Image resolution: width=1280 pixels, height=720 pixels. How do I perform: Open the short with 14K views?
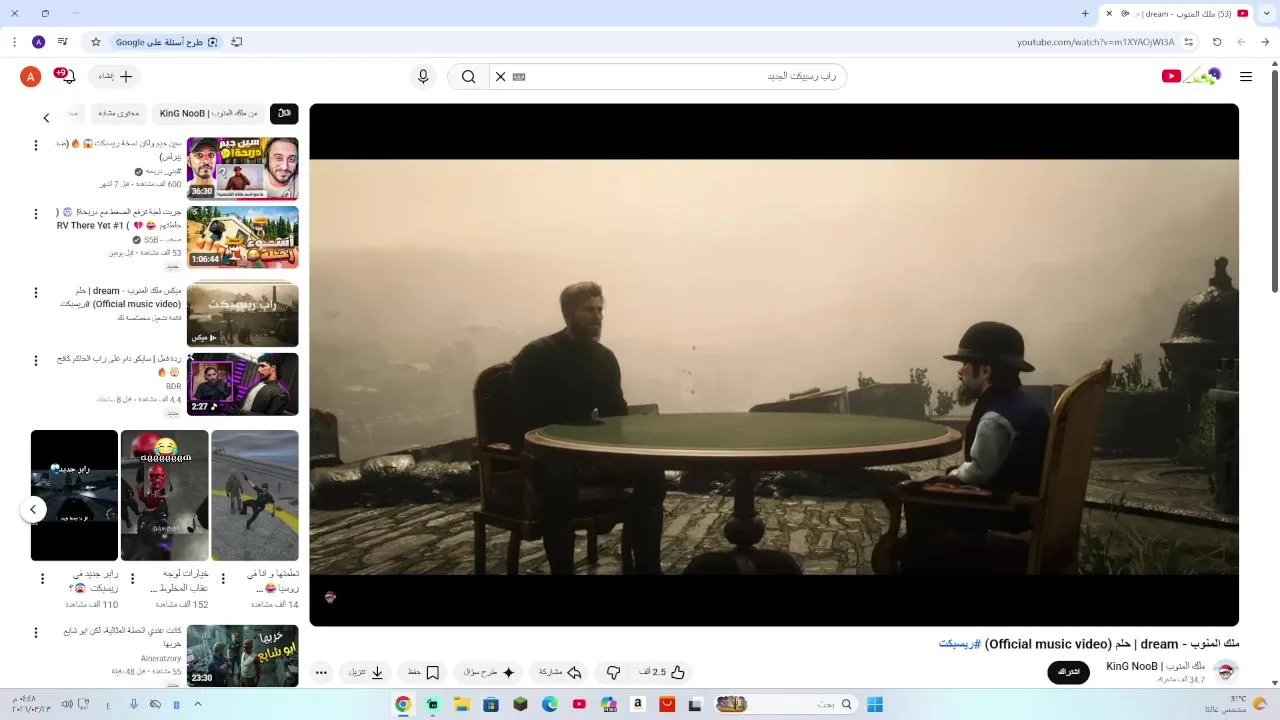pyautogui.click(x=255, y=495)
